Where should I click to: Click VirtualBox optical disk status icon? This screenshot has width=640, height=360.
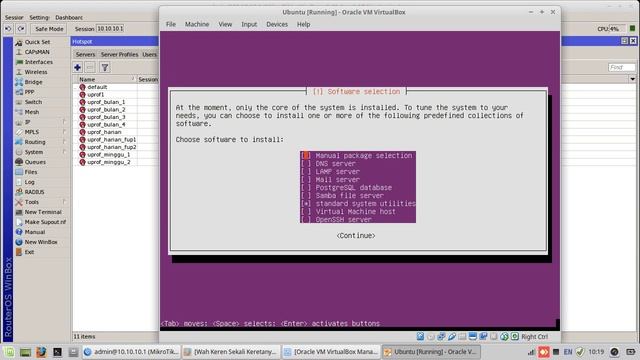coord(431,336)
